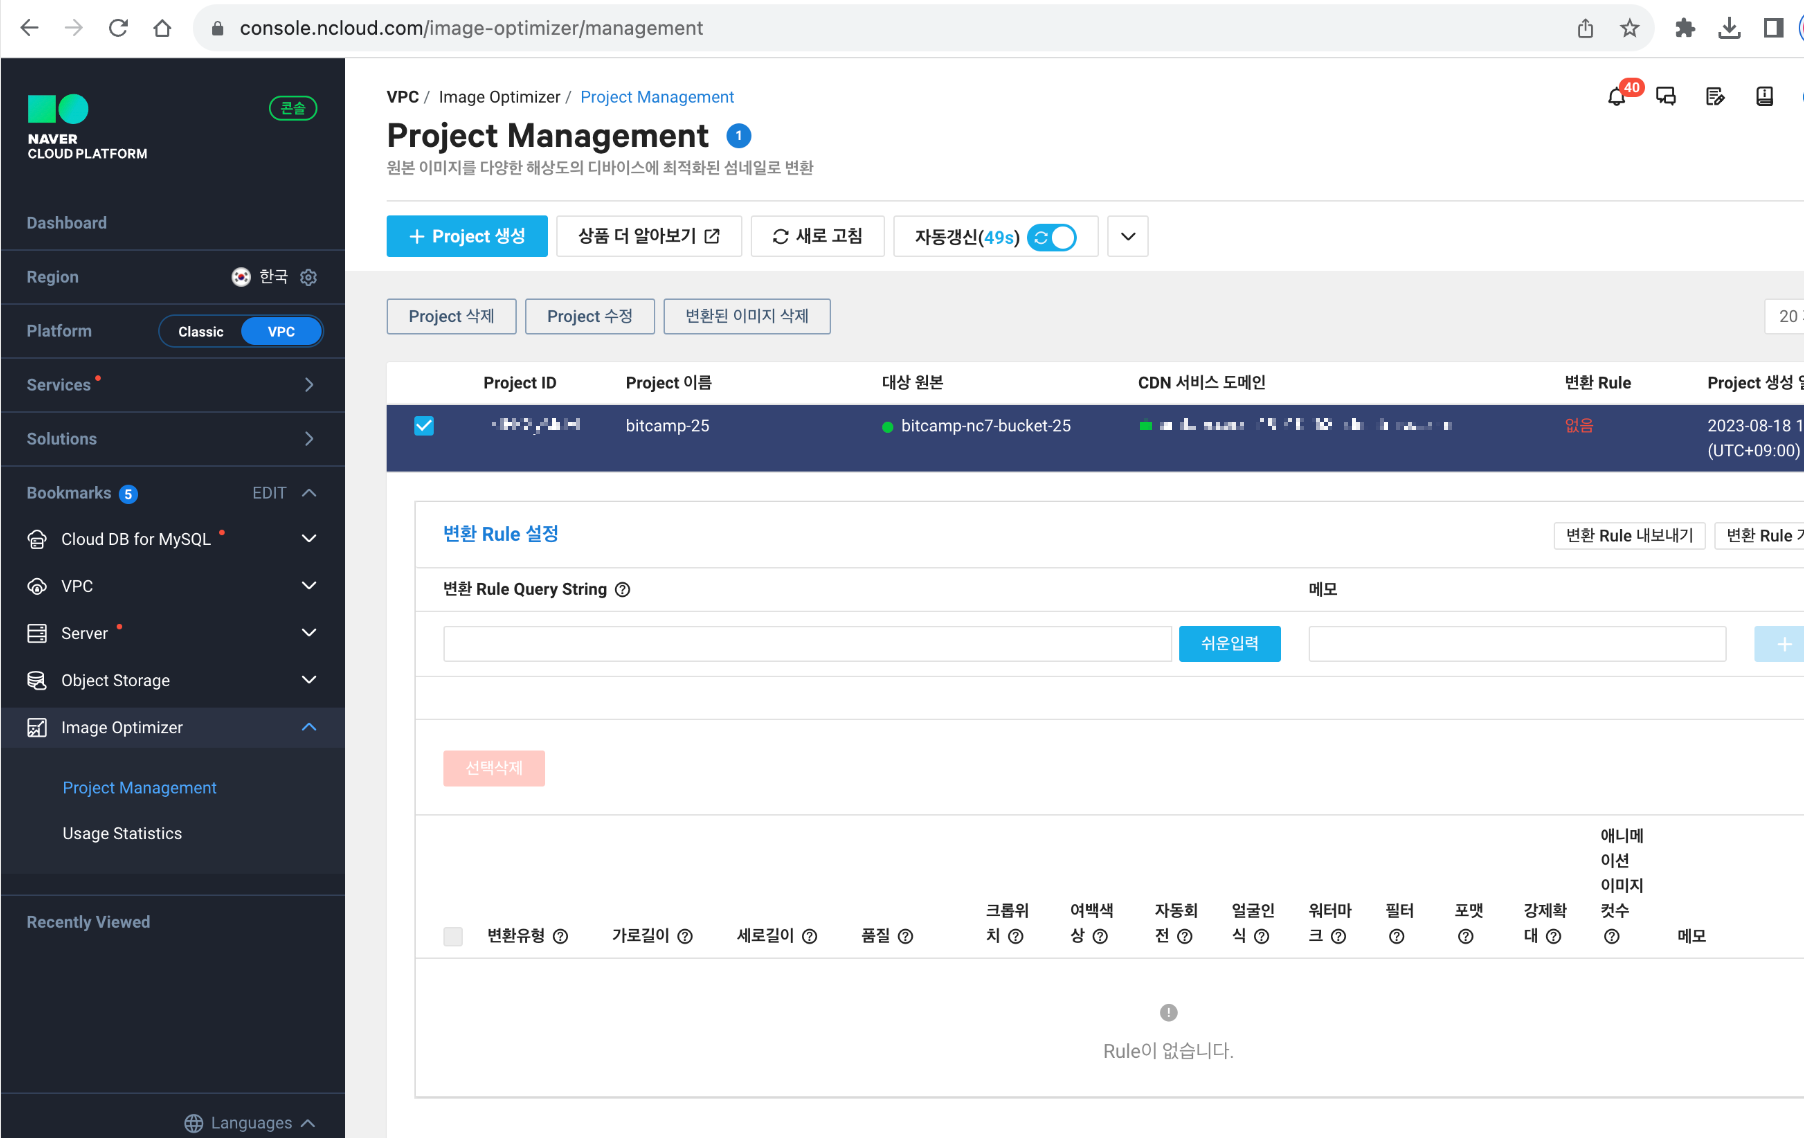
Task: Click help icon beside 크롭위치 column
Action: (1015, 936)
